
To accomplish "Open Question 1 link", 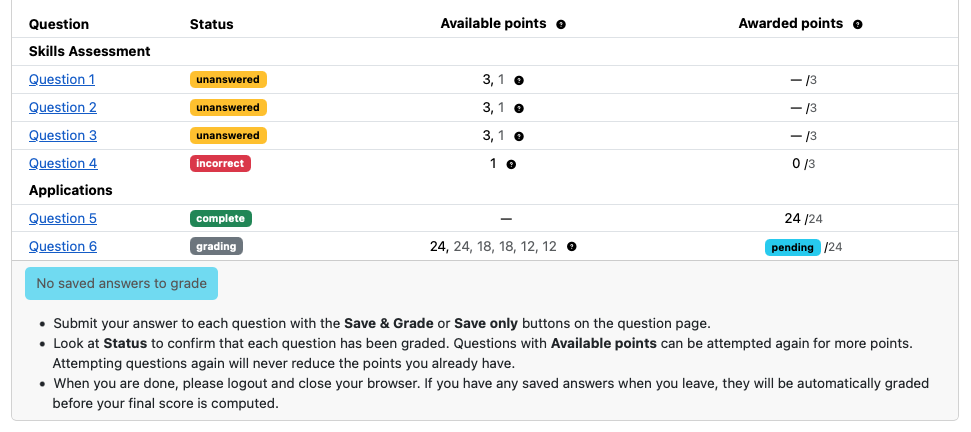I will coord(62,79).
